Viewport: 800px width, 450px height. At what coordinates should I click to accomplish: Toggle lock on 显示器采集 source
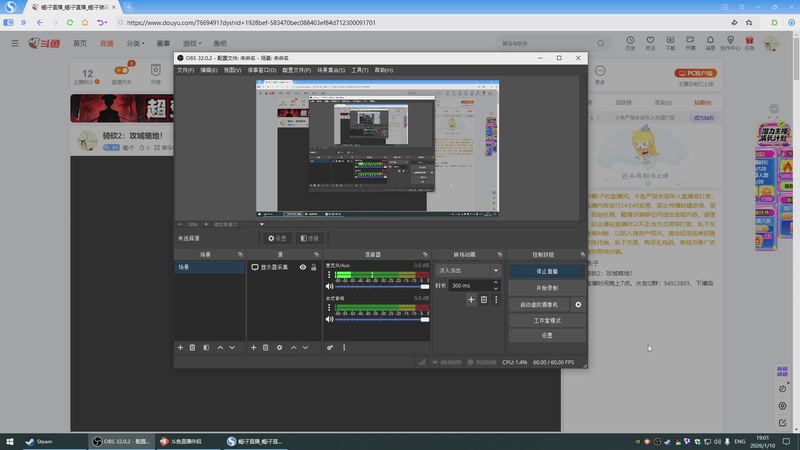pyautogui.click(x=314, y=267)
